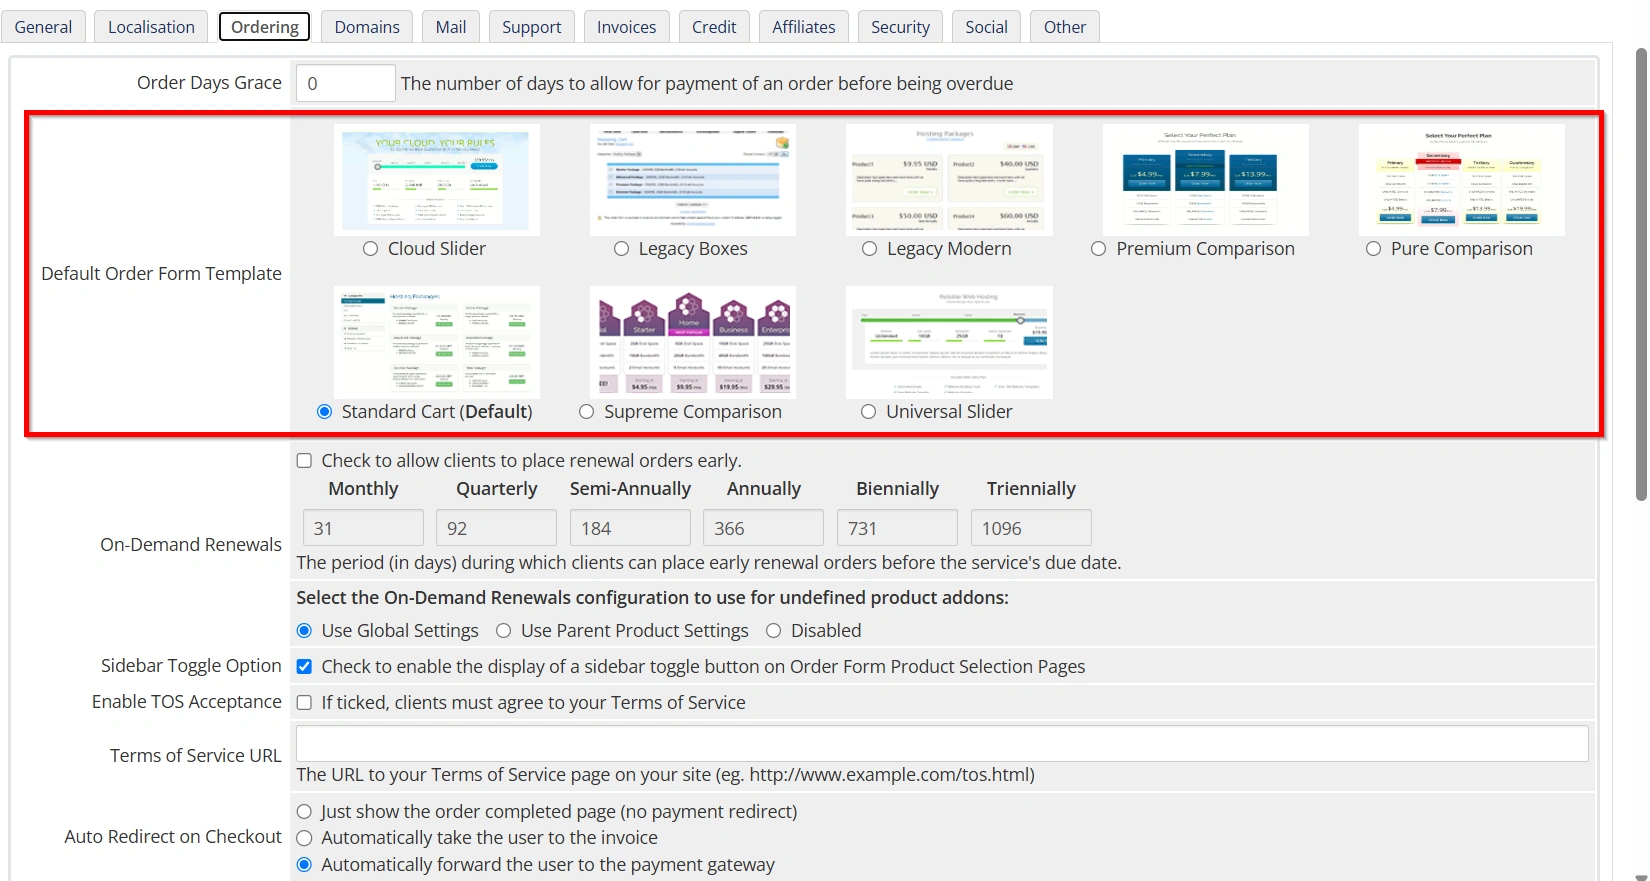Click the Universal Slider template thumbnail
This screenshot has height=881, width=1650.
pos(949,342)
